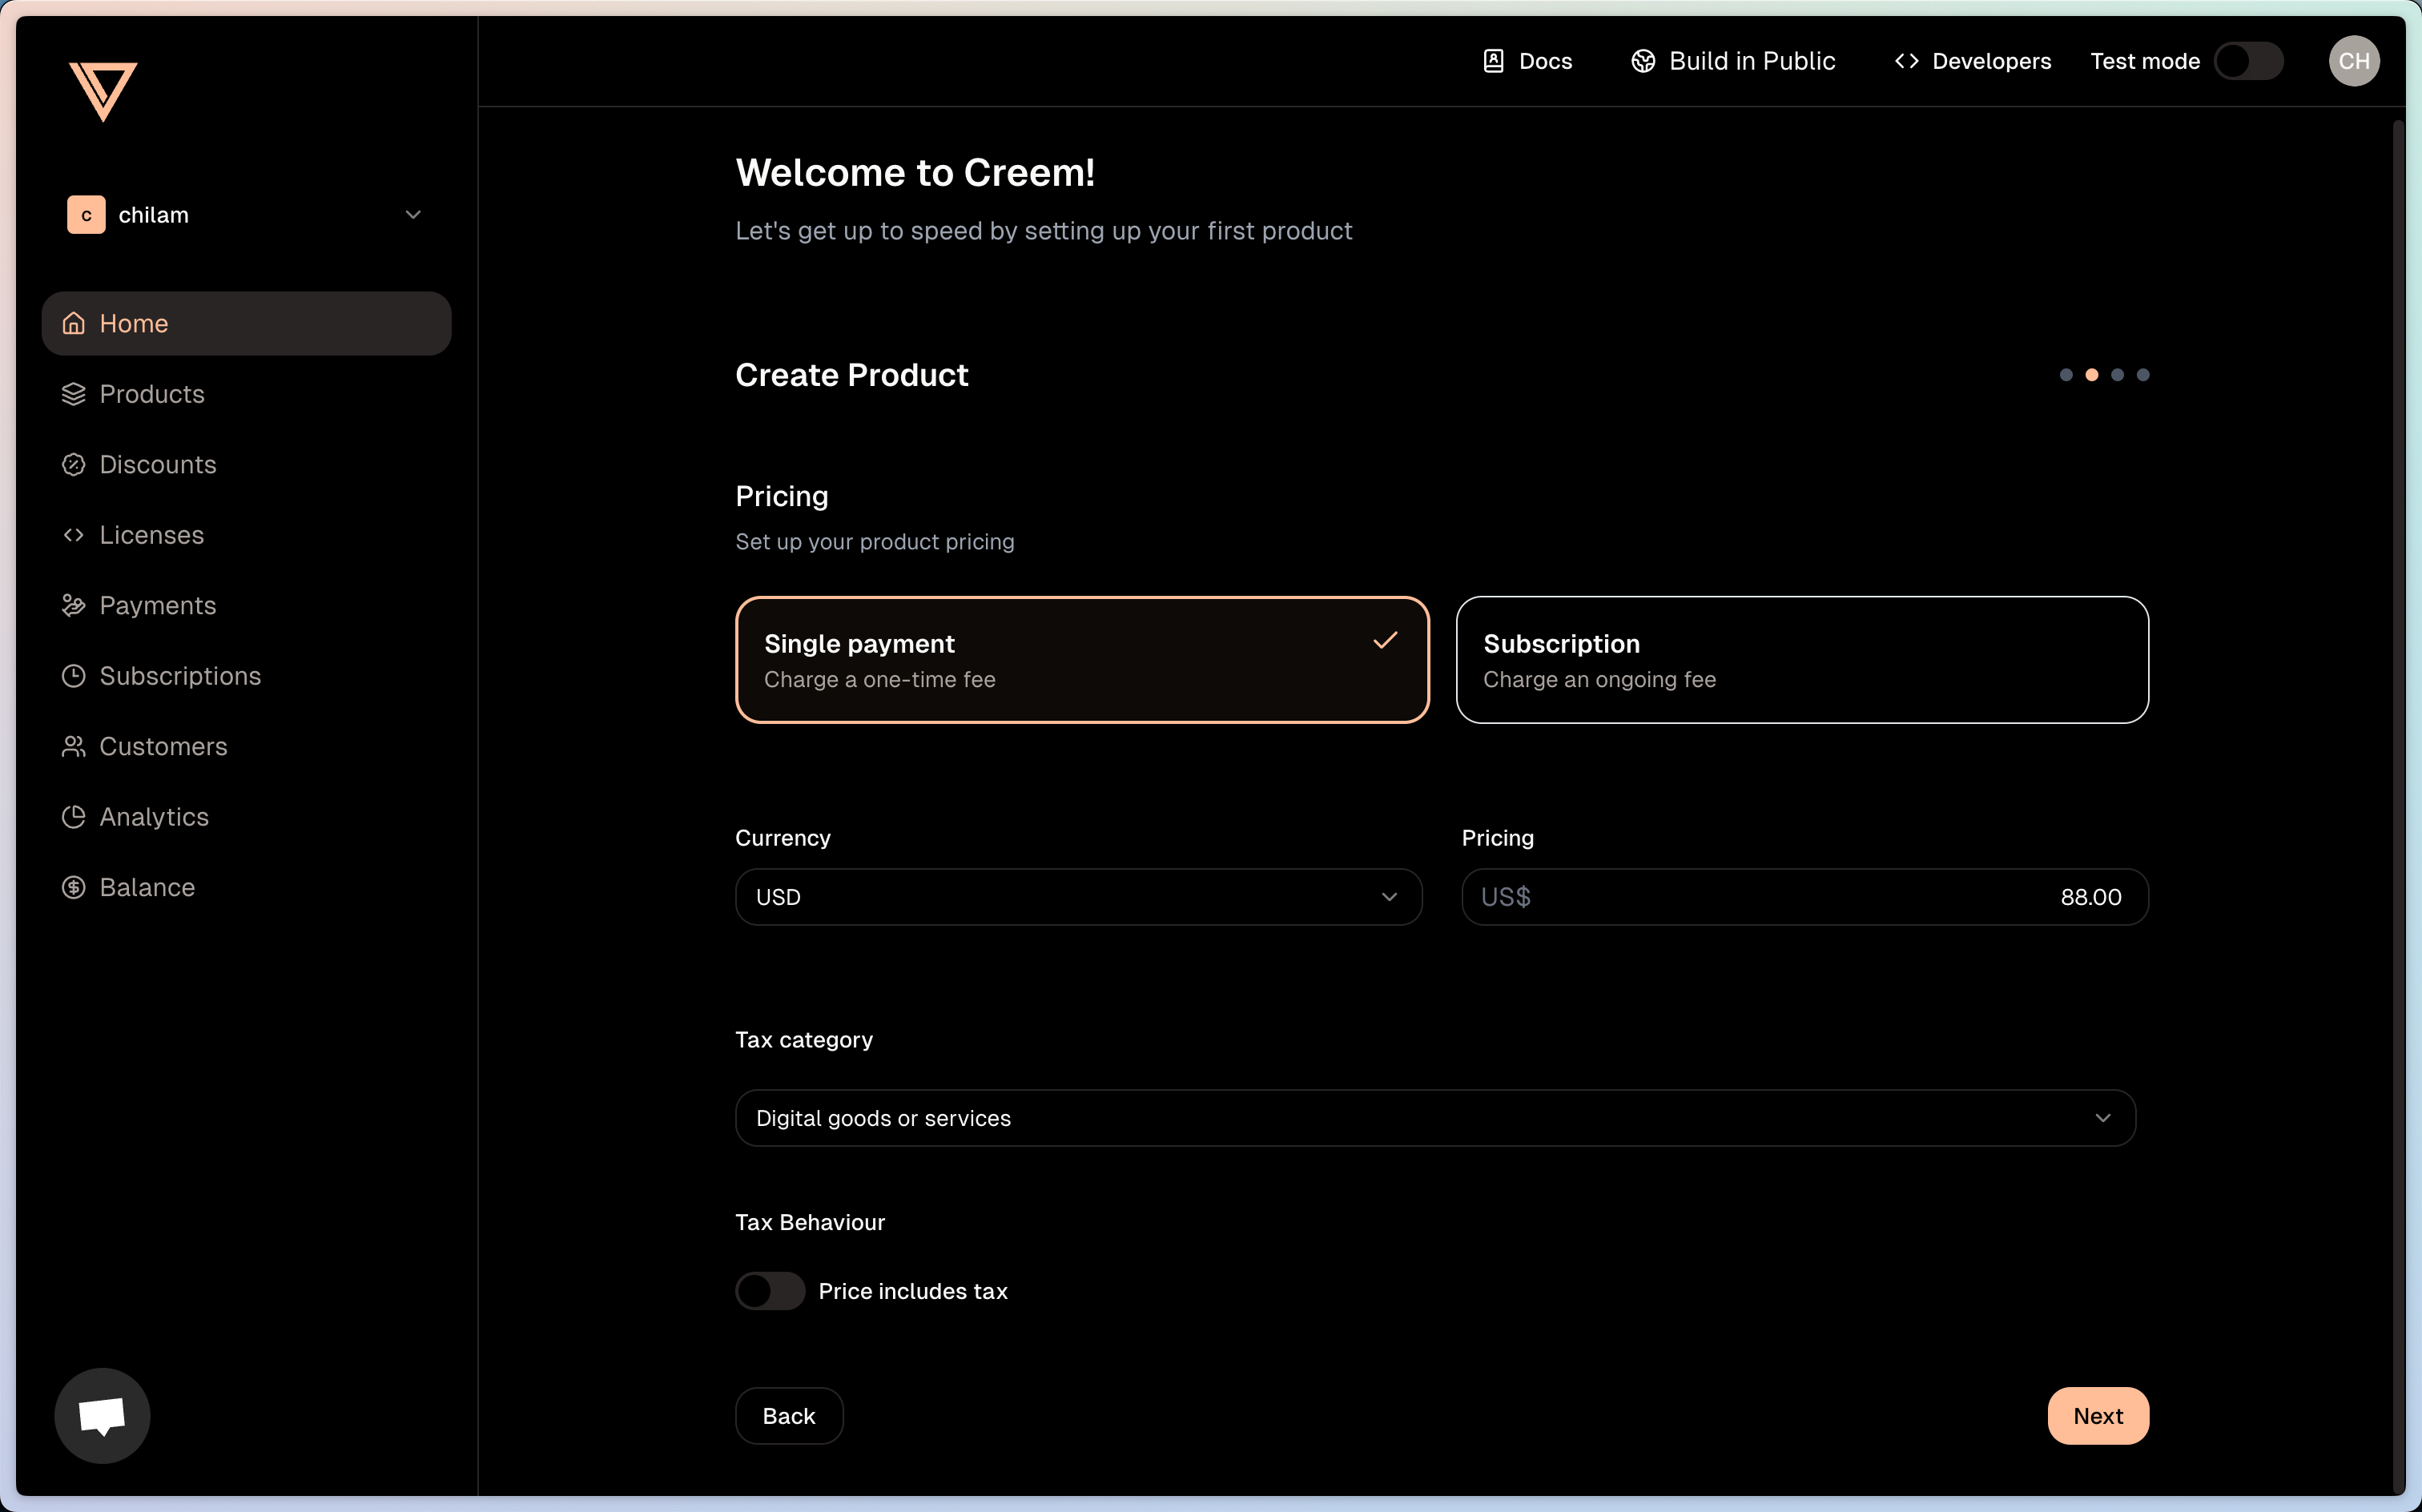Click the 'Create Product' heading
This screenshot has width=2422, height=1512.
(x=852, y=375)
